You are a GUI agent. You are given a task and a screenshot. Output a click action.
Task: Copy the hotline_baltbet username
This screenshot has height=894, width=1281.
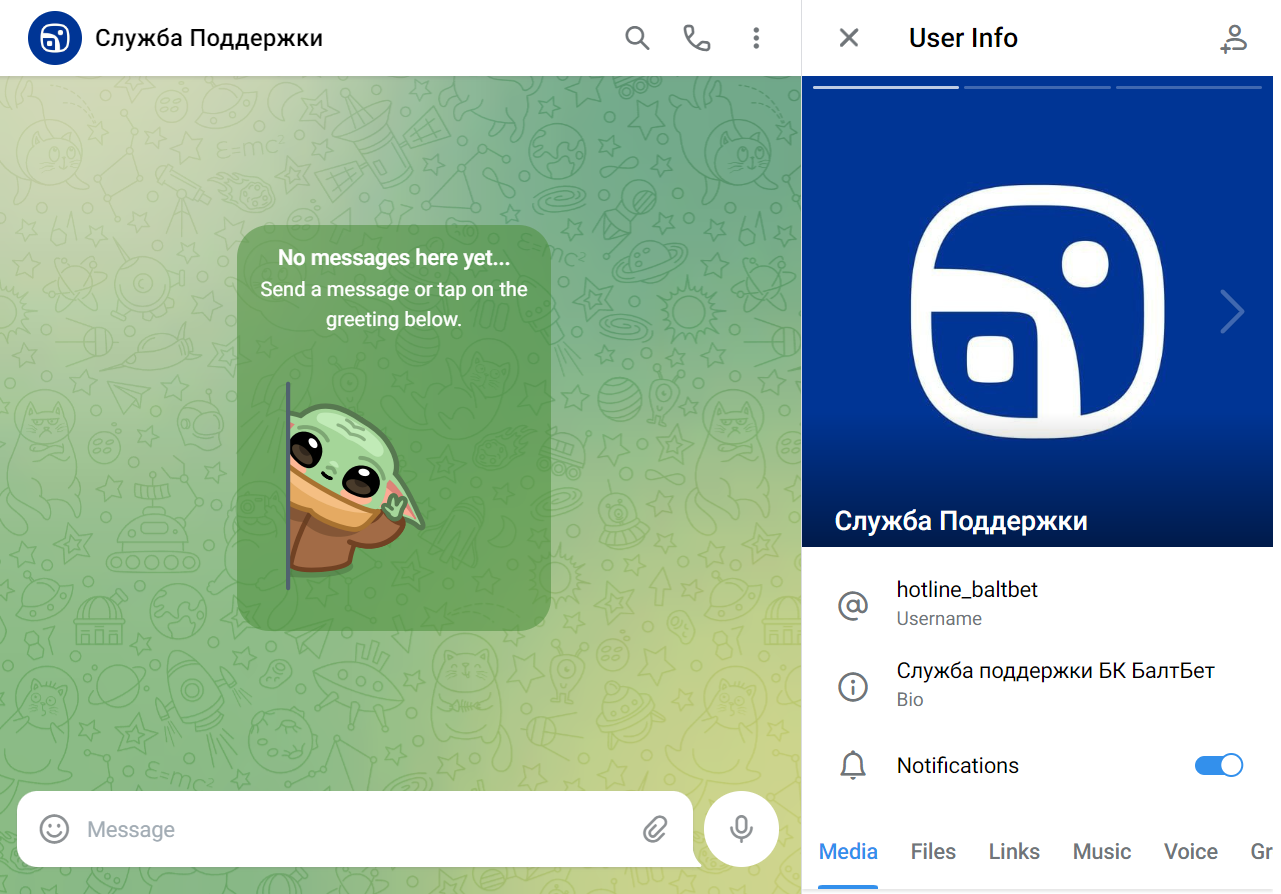coord(967,590)
